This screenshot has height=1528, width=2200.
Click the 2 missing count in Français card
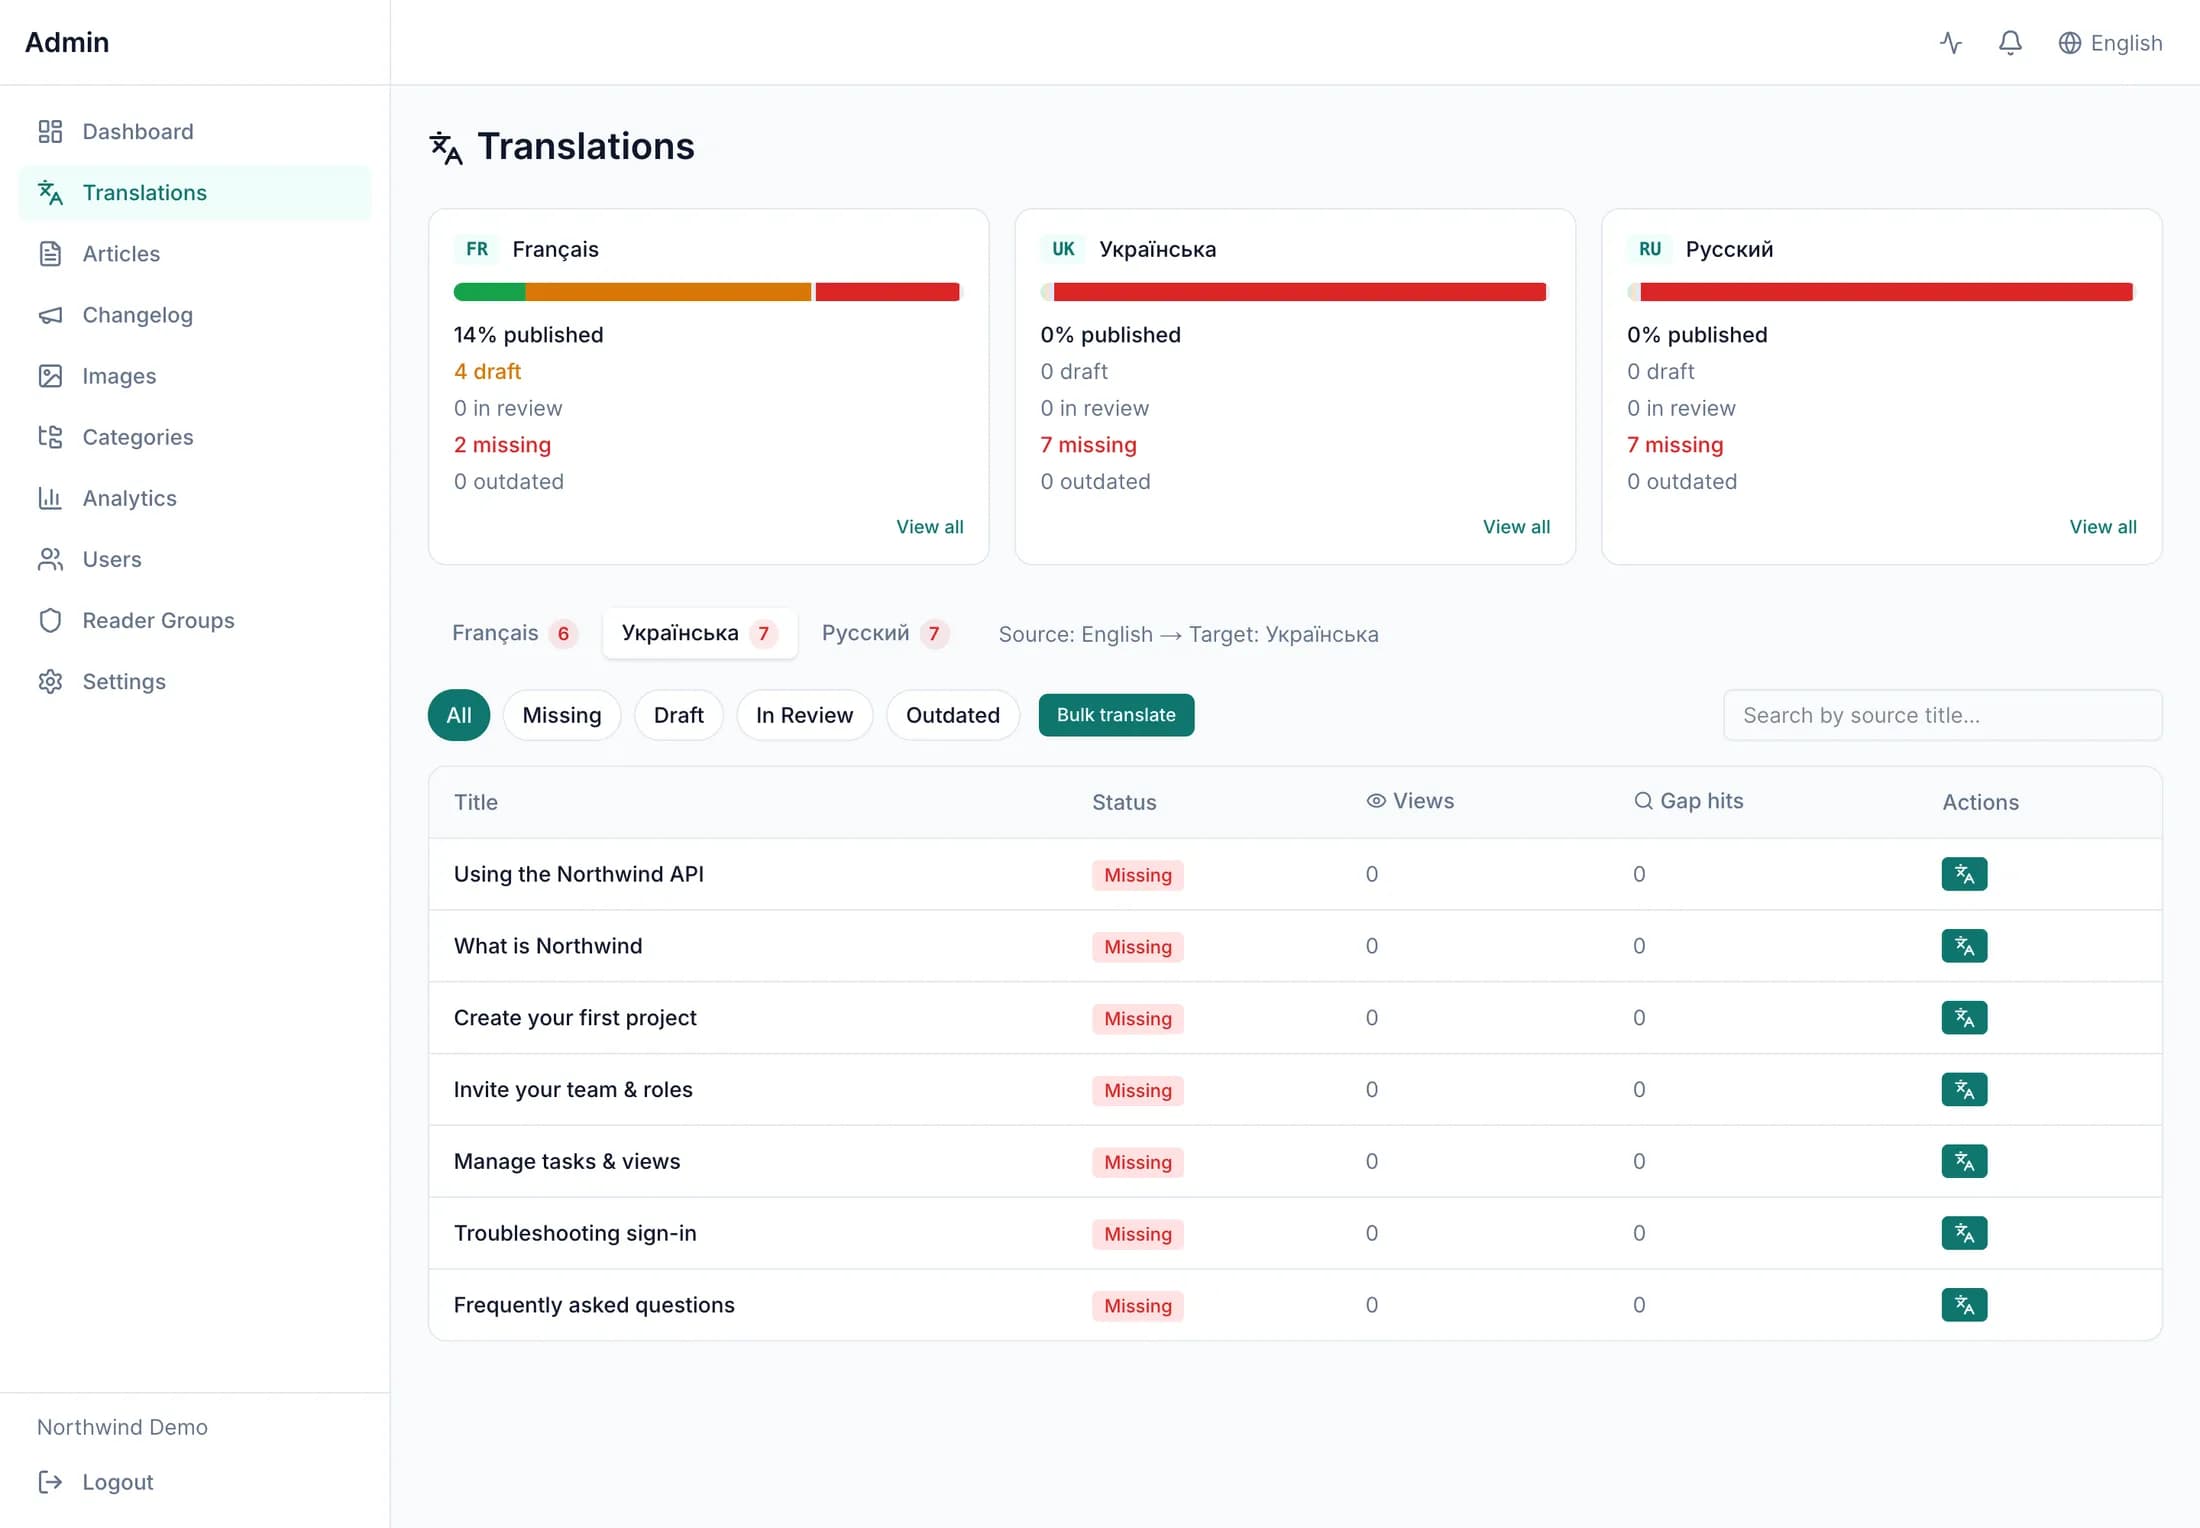(x=502, y=445)
